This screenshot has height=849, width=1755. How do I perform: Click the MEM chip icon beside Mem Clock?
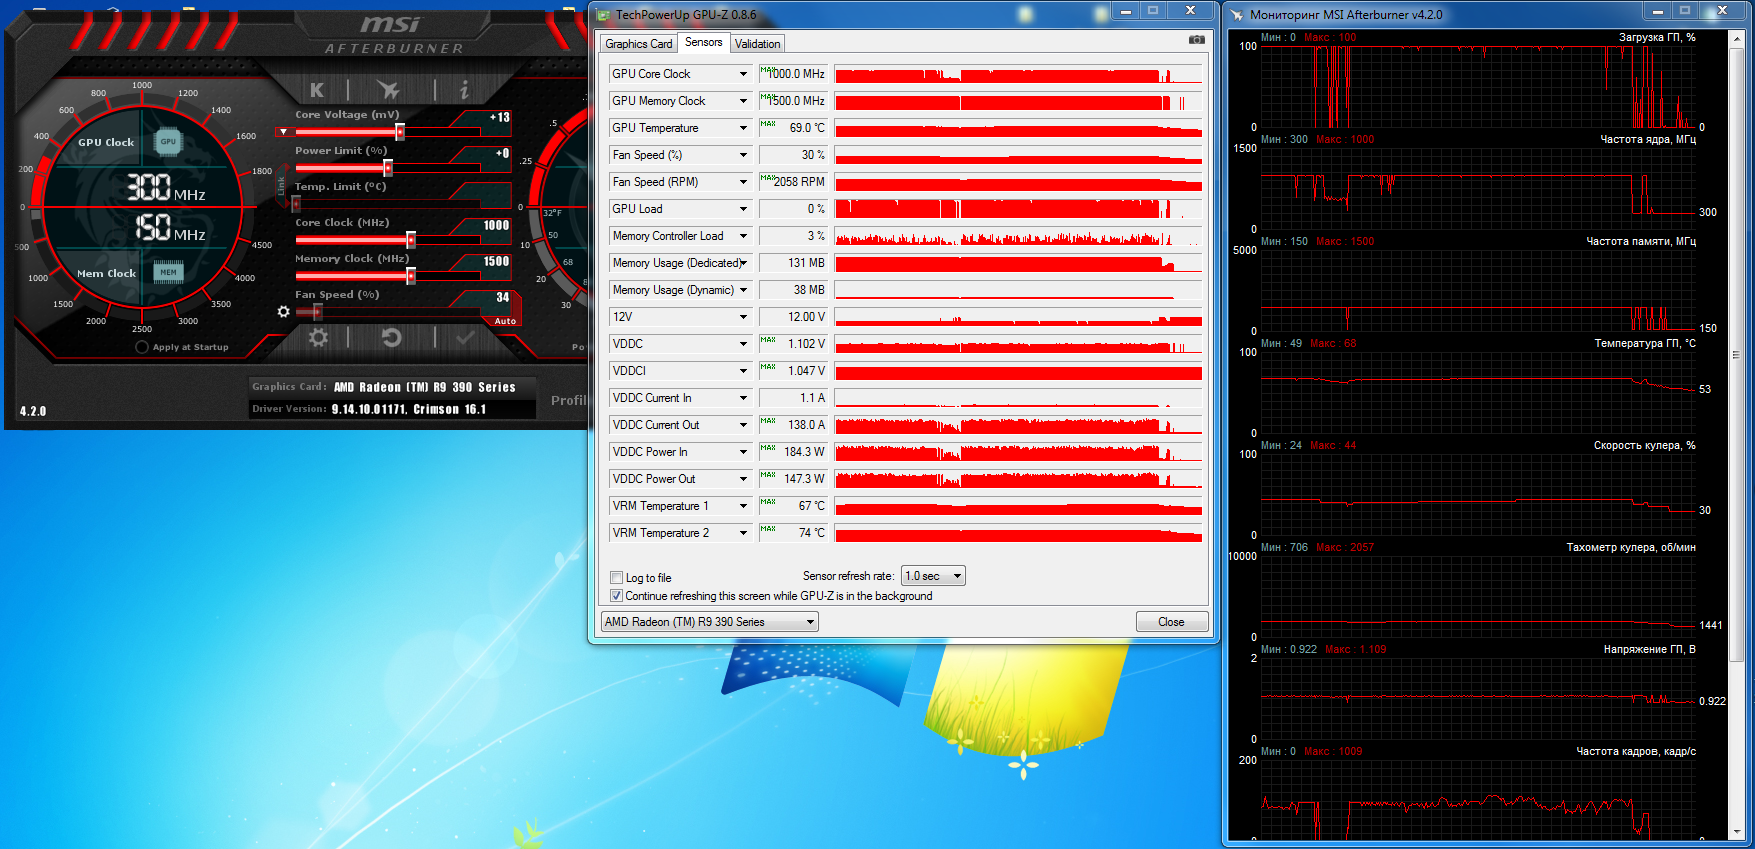168,272
